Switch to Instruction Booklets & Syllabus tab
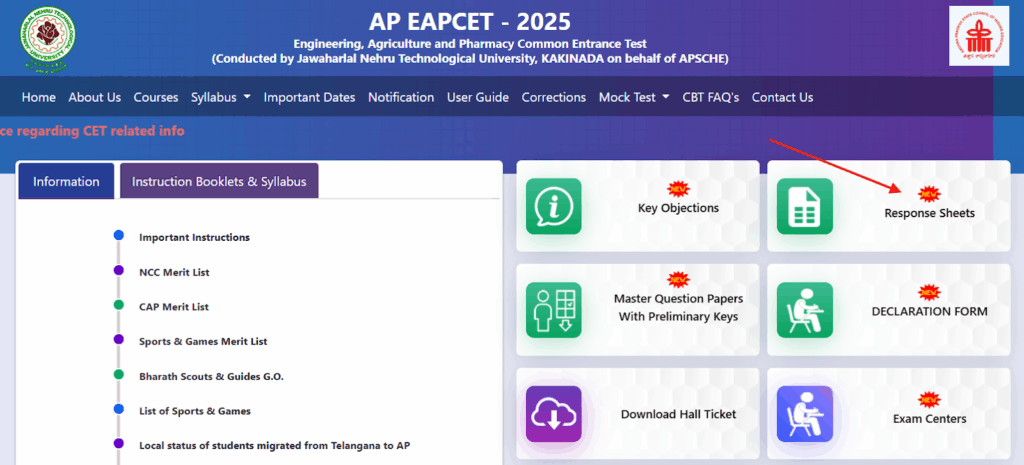The height and width of the screenshot is (465, 1024). point(219,181)
